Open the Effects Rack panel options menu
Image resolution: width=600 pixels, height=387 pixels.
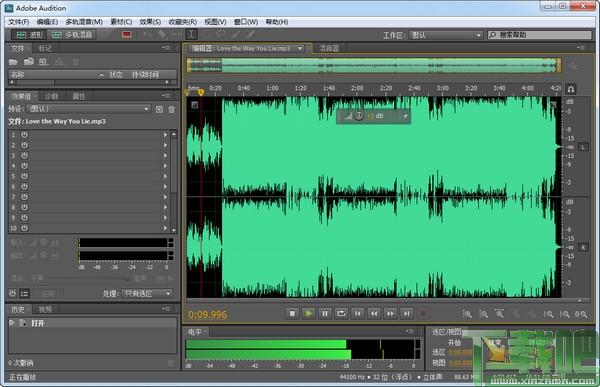click(x=166, y=95)
